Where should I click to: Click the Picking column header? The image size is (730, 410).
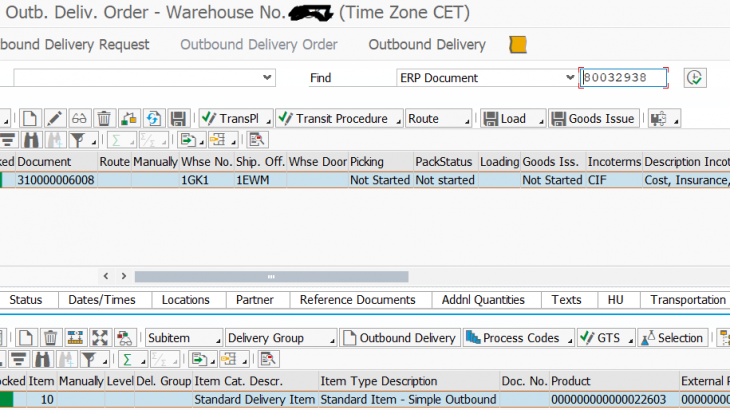click(381, 161)
